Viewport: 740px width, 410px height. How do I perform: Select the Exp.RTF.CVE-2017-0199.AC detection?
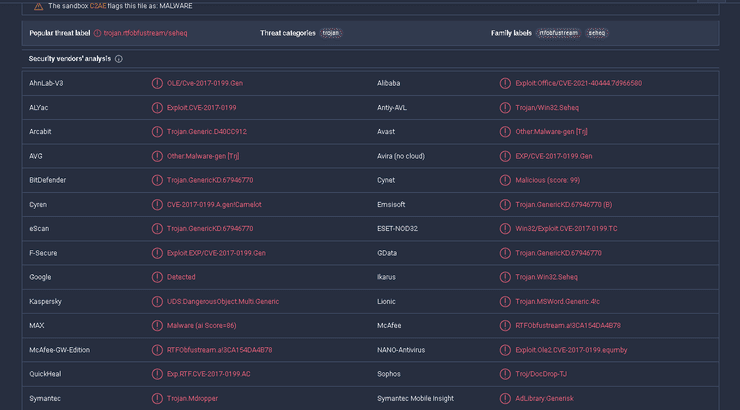pyautogui.click(x=209, y=374)
